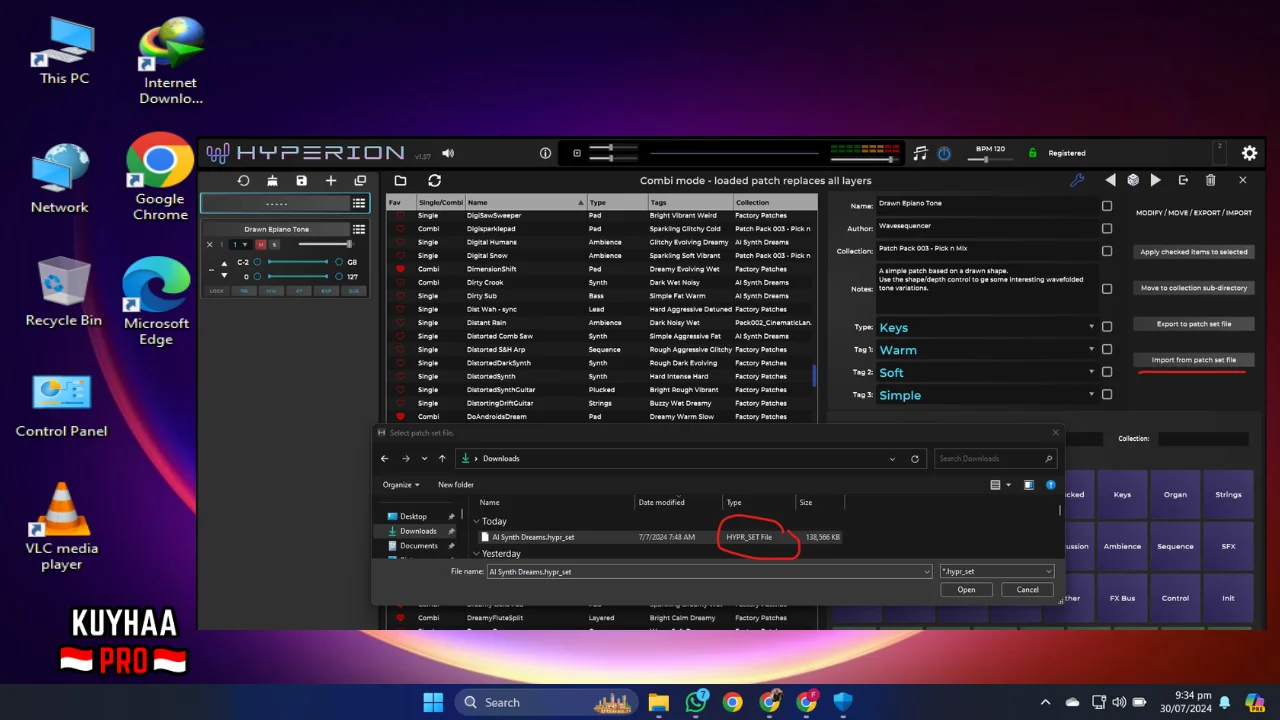Click Strings category tile
1280x720 pixels.
click(1228, 494)
